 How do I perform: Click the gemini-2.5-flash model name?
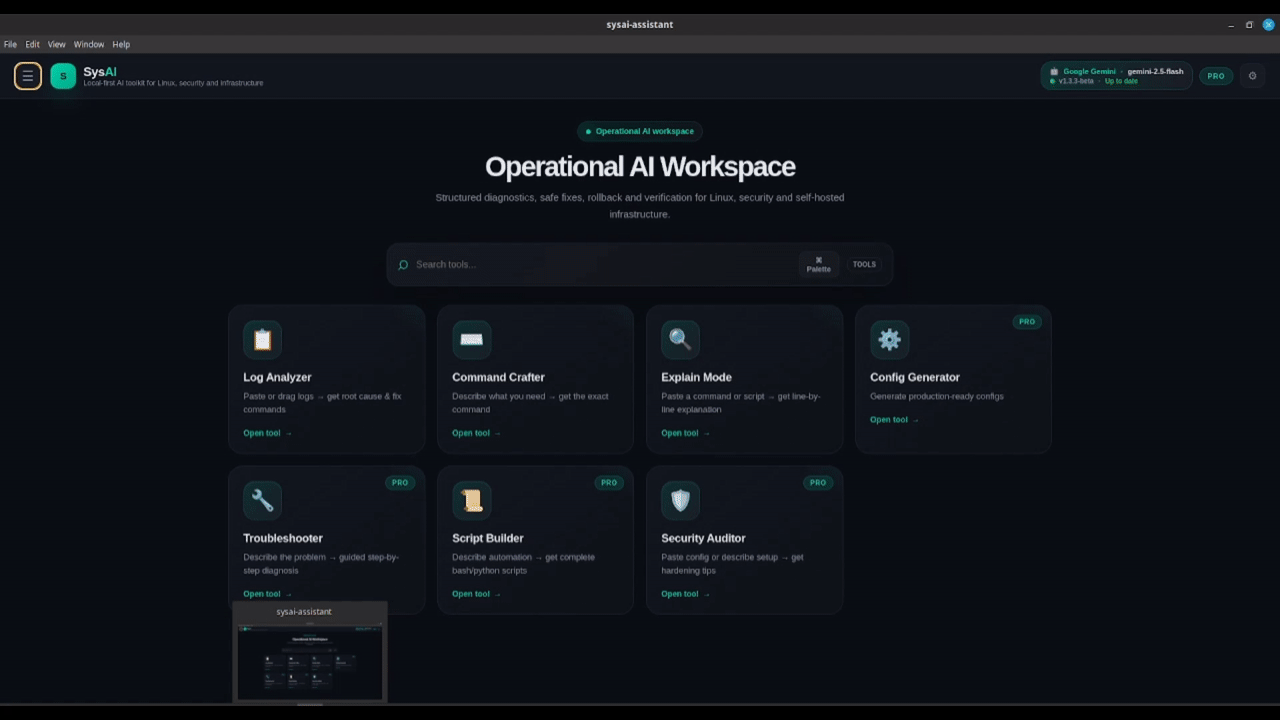click(1155, 72)
